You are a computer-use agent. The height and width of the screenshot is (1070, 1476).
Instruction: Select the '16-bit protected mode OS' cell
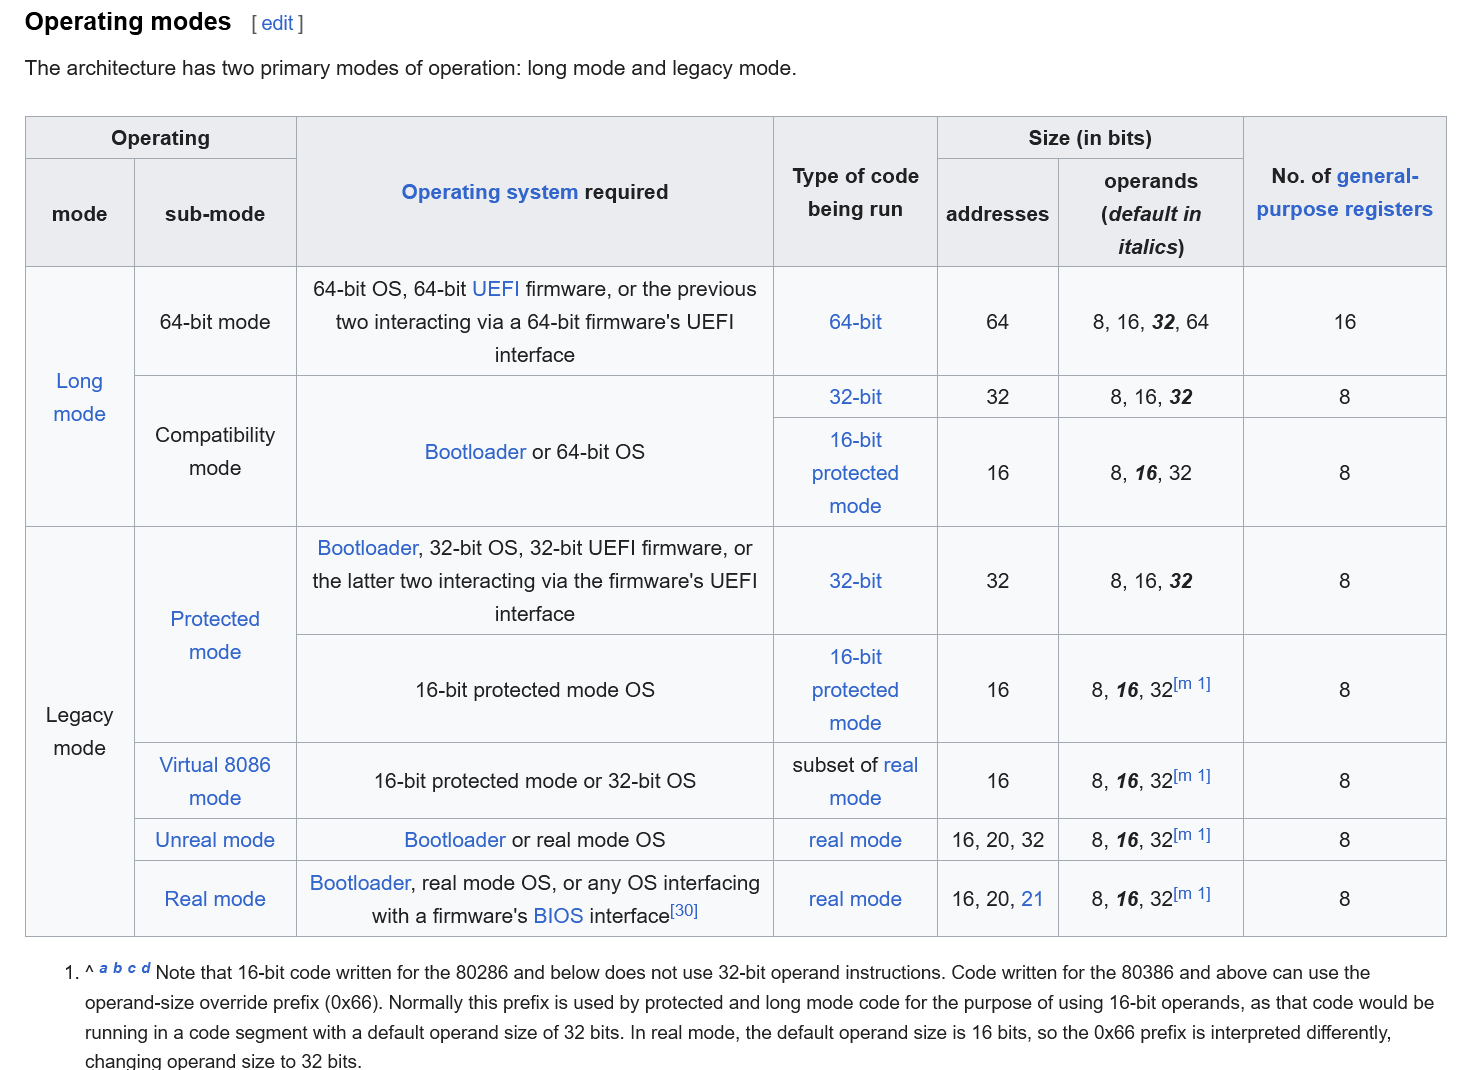(x=535, y=690)
